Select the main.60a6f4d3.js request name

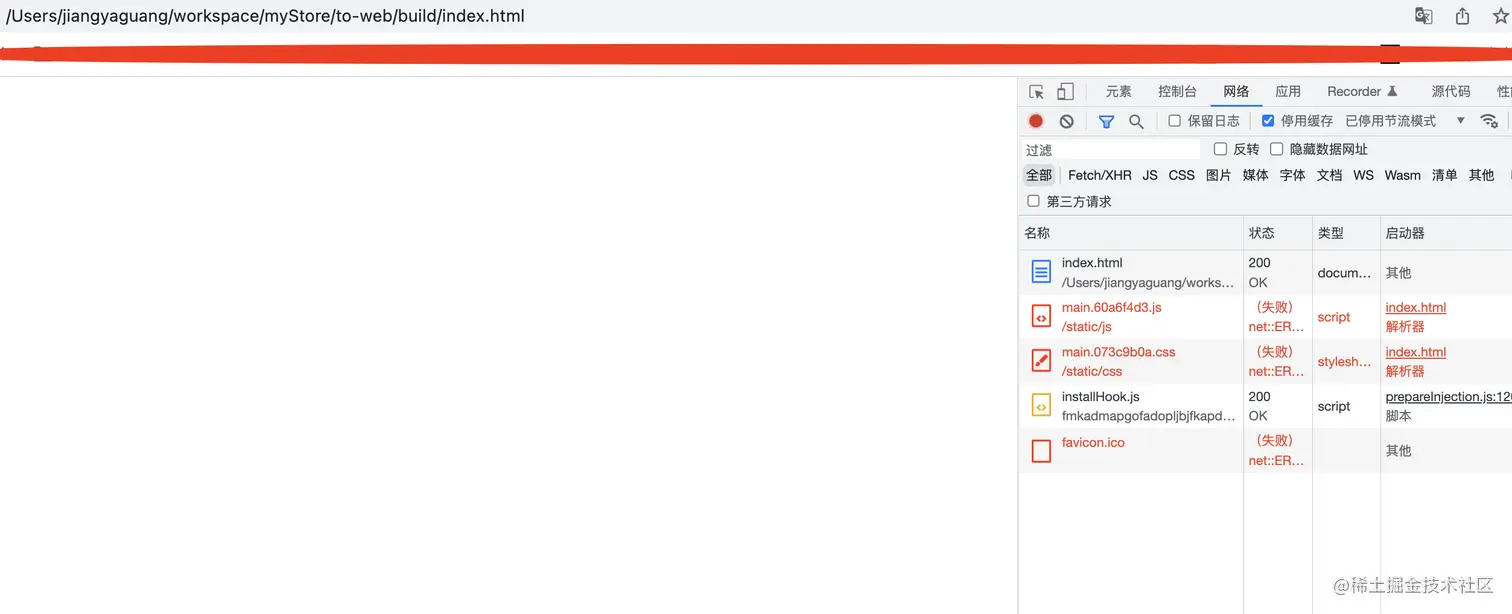(x=1112, y=307)
